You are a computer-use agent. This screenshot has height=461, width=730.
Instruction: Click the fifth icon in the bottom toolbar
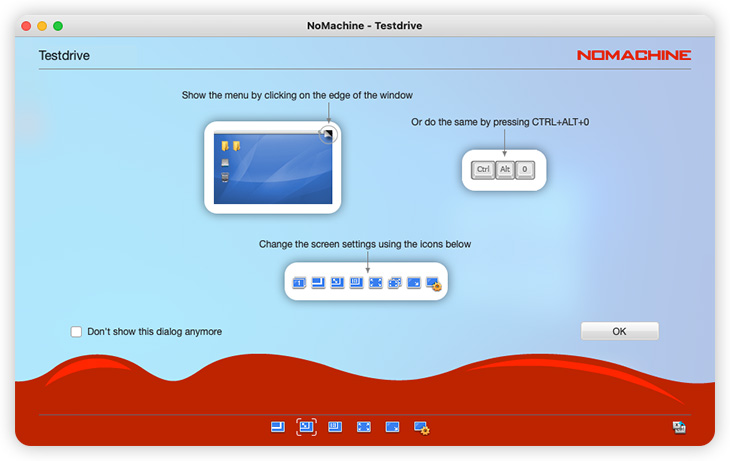[x=392, y=427]
